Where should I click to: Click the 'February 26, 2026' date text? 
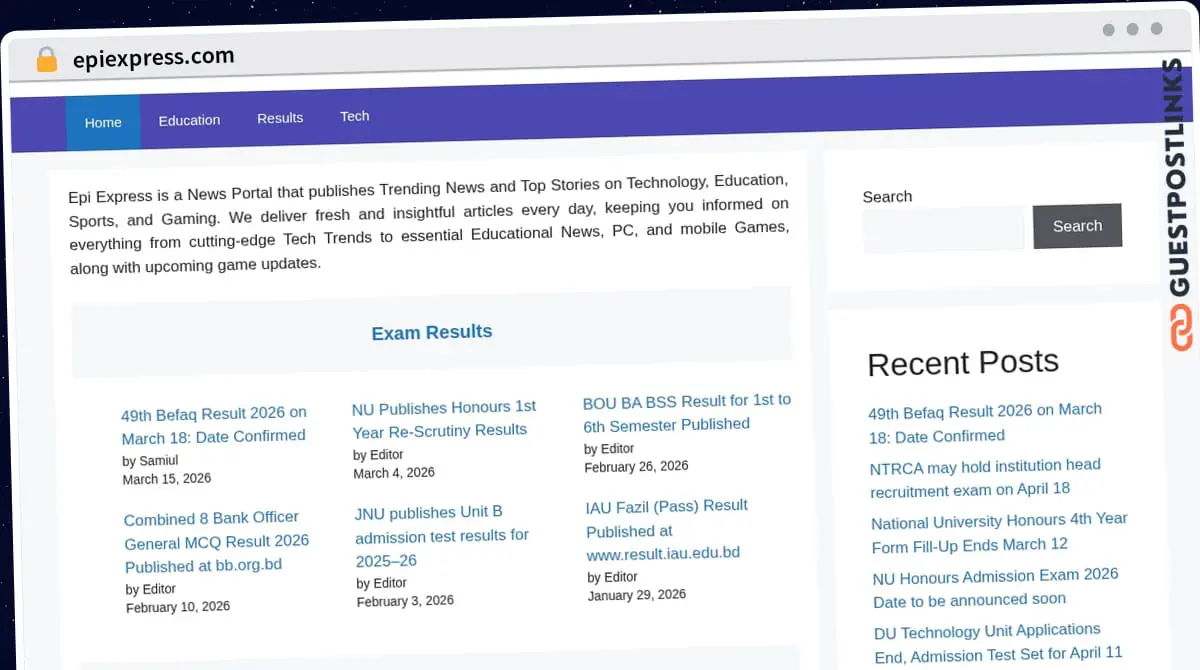coord(636,467)
